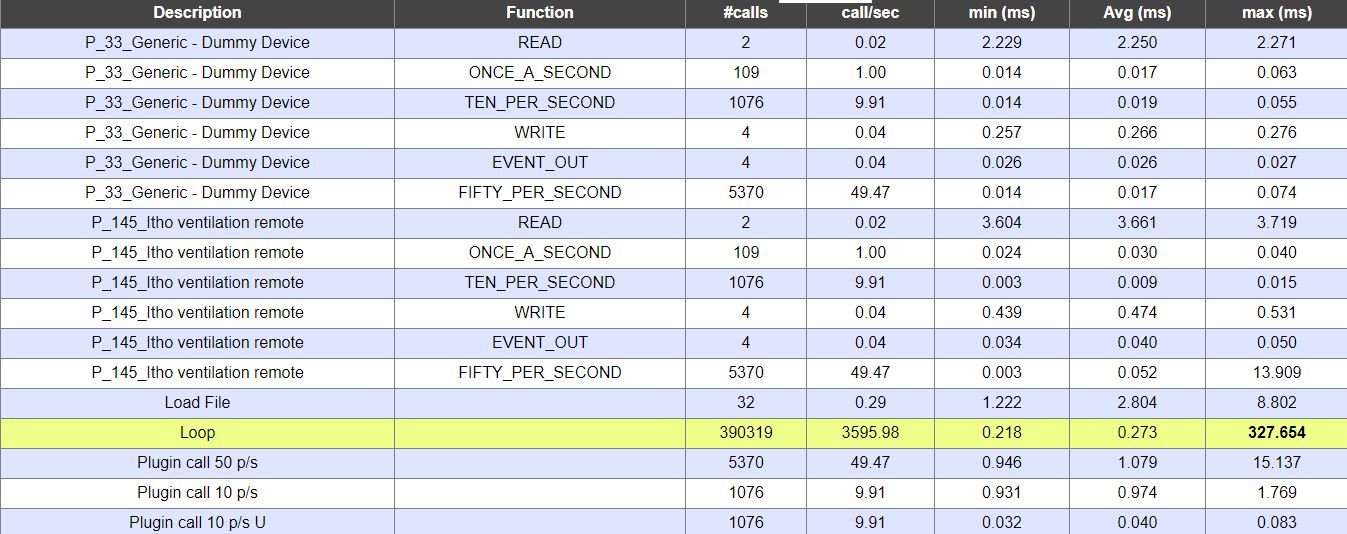Click the min (ms) column header
The height and width of the screenshot is (534, 1347).
click(x=1002, y=13)
